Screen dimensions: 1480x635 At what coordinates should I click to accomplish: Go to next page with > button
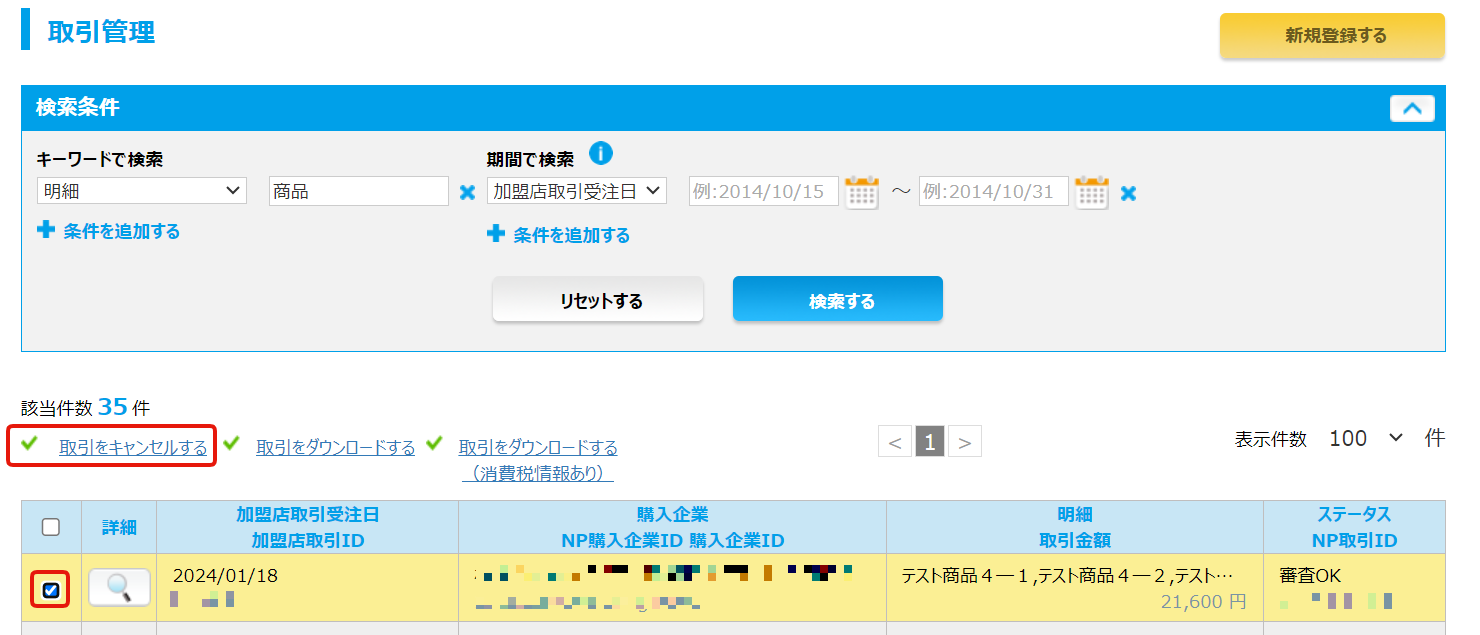965,442
